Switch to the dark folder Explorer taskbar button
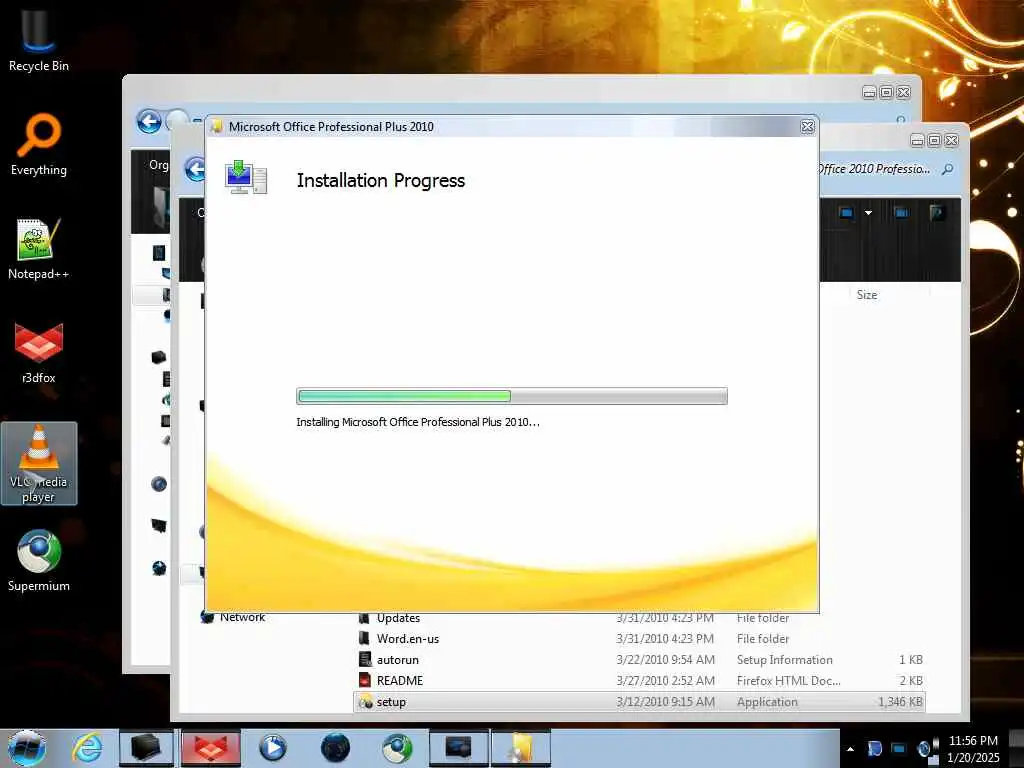Viewport: 1024px width, 768px height. (146, 748)
